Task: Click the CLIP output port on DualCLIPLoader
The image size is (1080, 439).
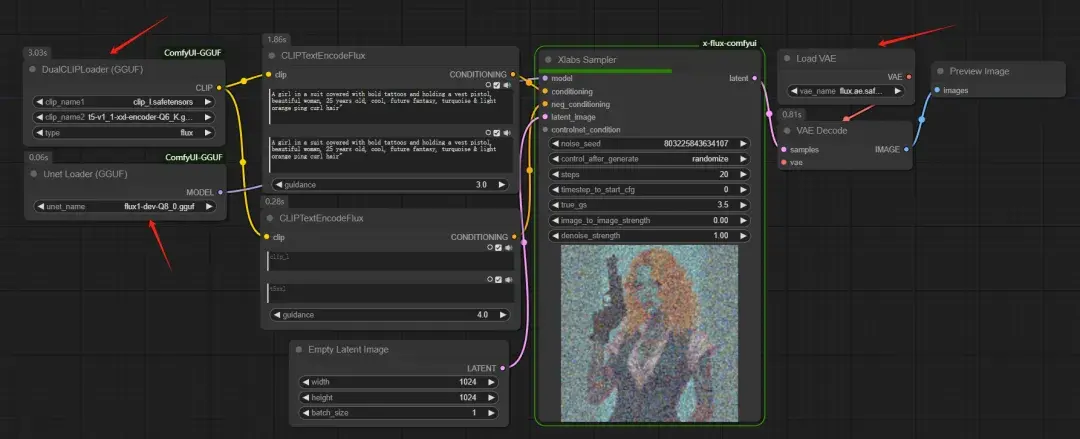Action: point(219,87)
